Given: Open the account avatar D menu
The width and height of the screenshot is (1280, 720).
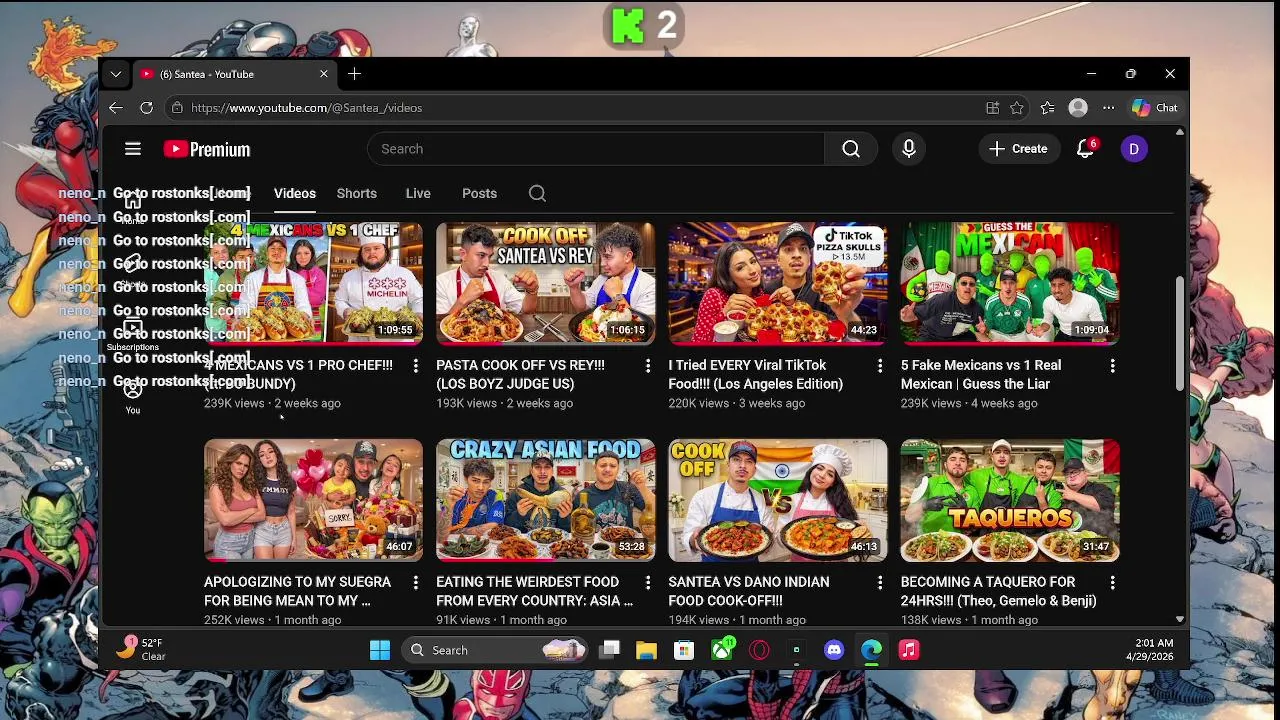Looking at the screenshot, I should pyautogui.click(x=1133, y=149).
